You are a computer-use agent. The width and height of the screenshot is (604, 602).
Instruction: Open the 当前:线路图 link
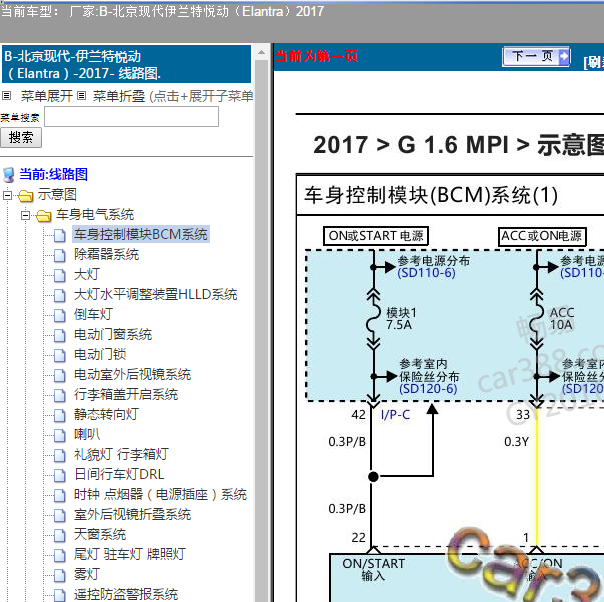pyautogui.click(x=54, y=174)
